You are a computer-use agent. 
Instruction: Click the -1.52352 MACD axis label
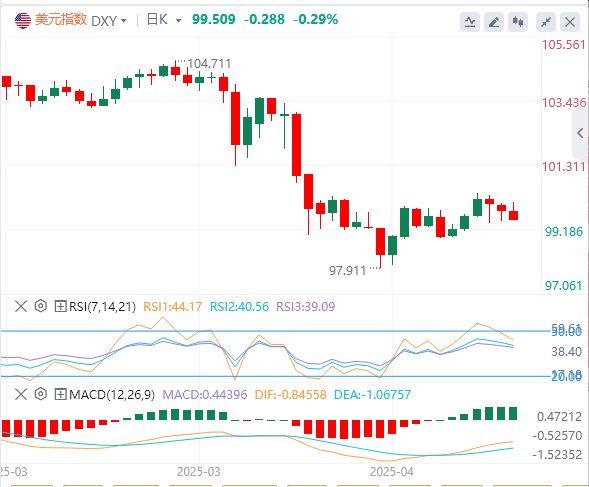coord(557,455)
